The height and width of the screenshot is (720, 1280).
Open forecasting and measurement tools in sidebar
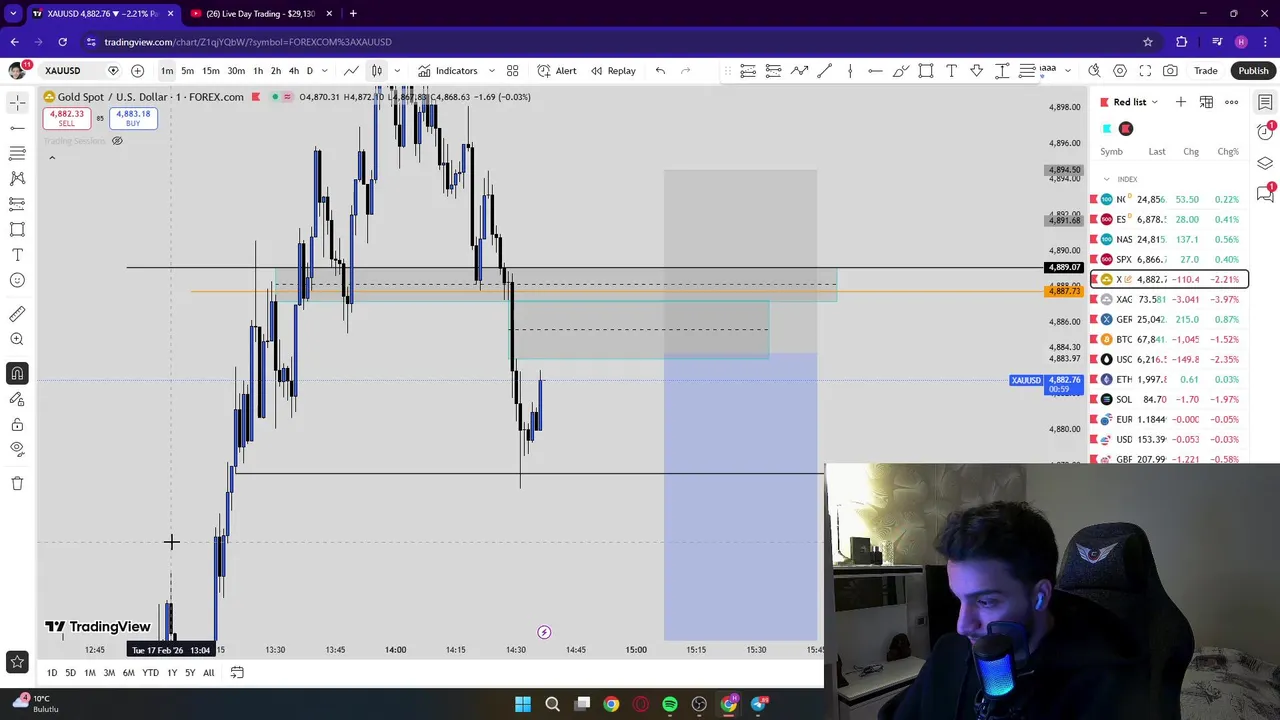click(x=17, y=204)
